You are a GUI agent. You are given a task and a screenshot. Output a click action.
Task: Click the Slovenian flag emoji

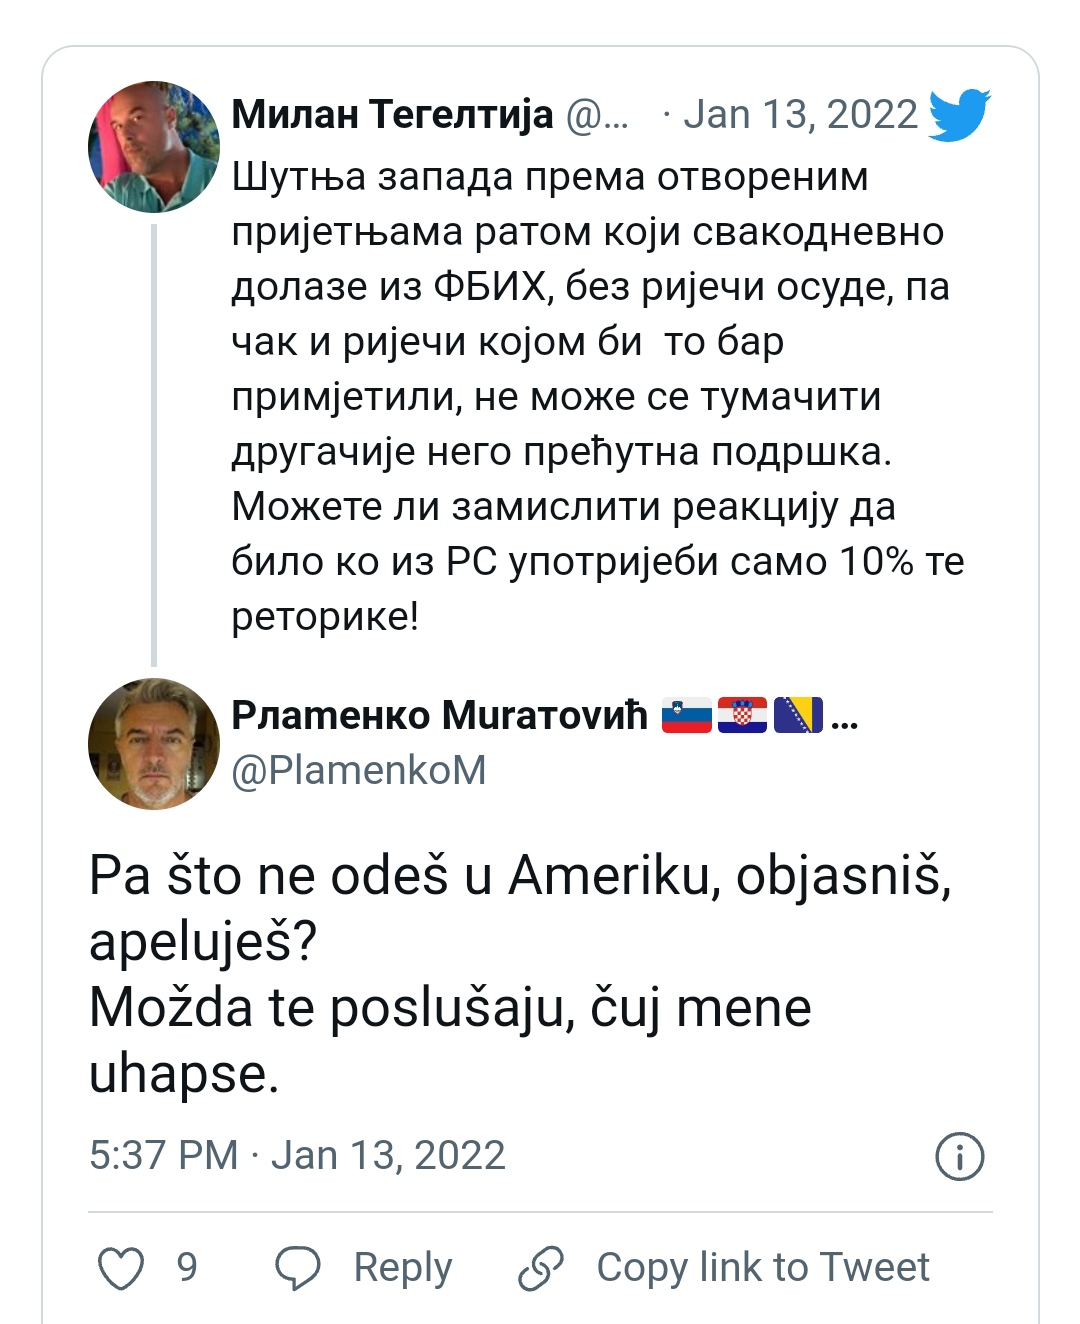pyautogui.click(x=687, y=716)
